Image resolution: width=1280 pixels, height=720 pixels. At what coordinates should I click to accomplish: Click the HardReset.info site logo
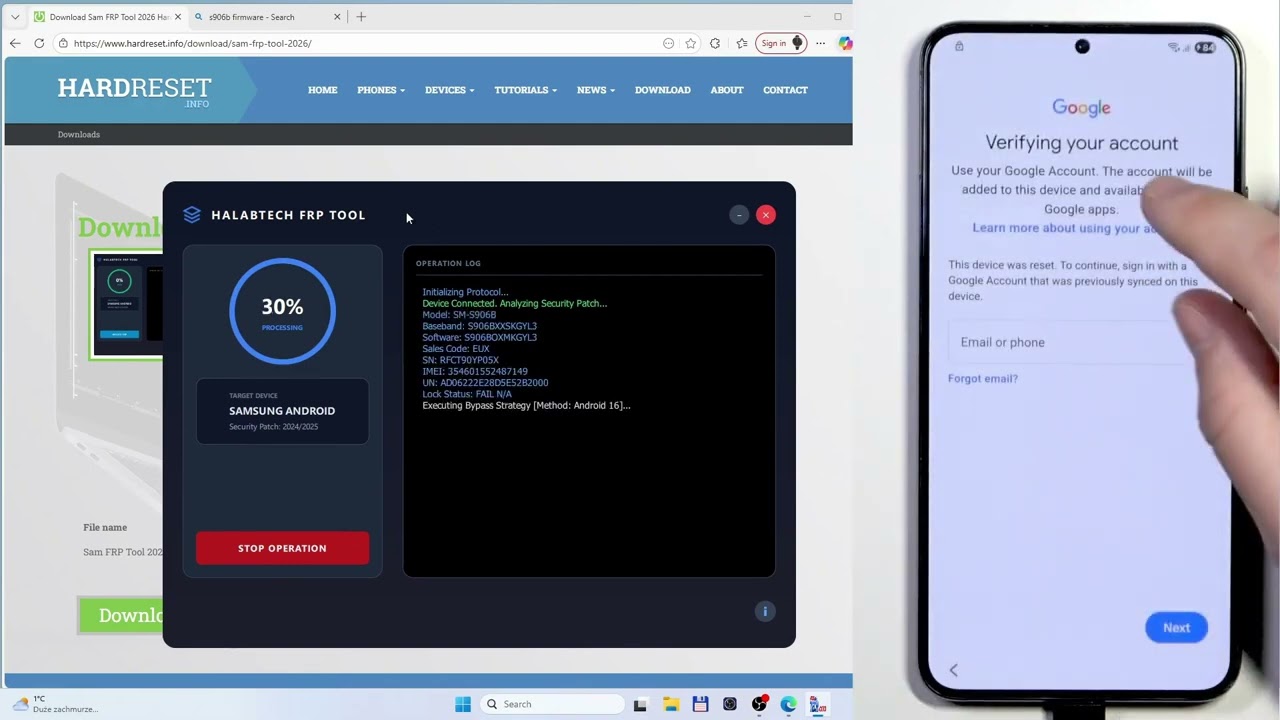134,90
